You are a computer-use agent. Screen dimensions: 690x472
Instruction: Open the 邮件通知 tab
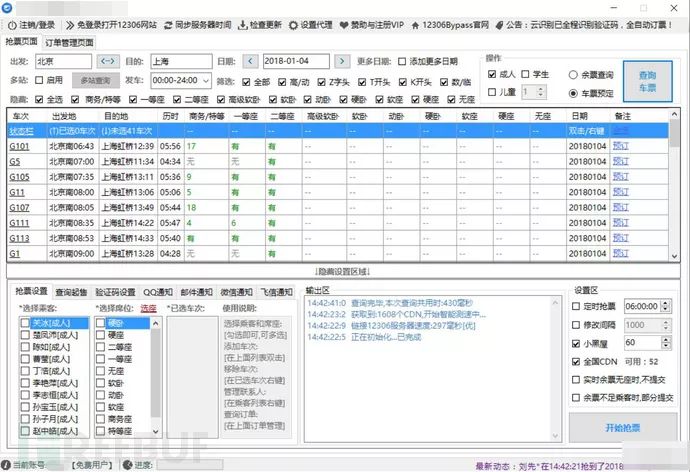tap(196, 292)
